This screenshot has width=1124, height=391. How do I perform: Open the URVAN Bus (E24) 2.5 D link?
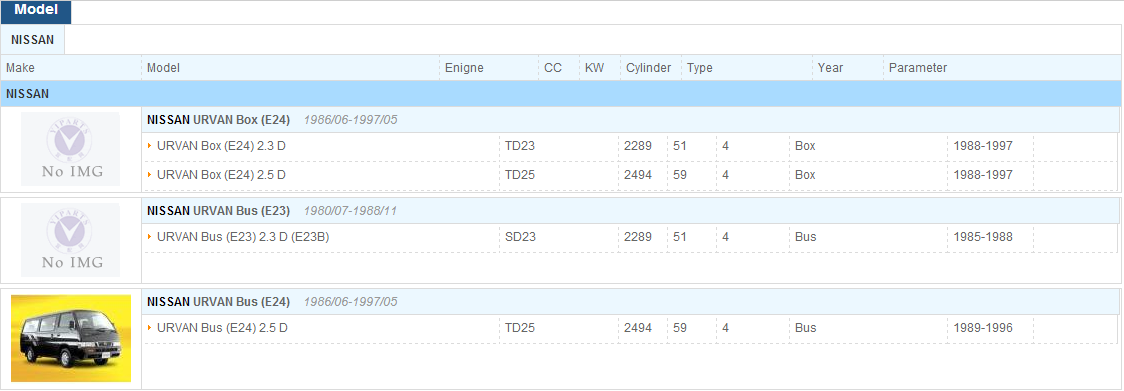coord(222,327)
